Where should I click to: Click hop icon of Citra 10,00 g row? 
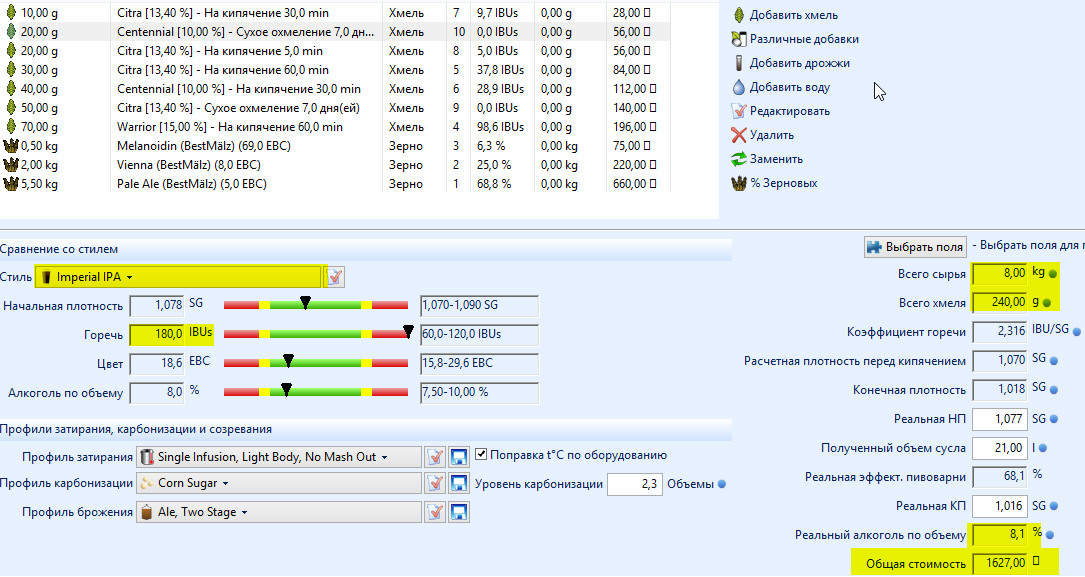(x=10, y=12)
